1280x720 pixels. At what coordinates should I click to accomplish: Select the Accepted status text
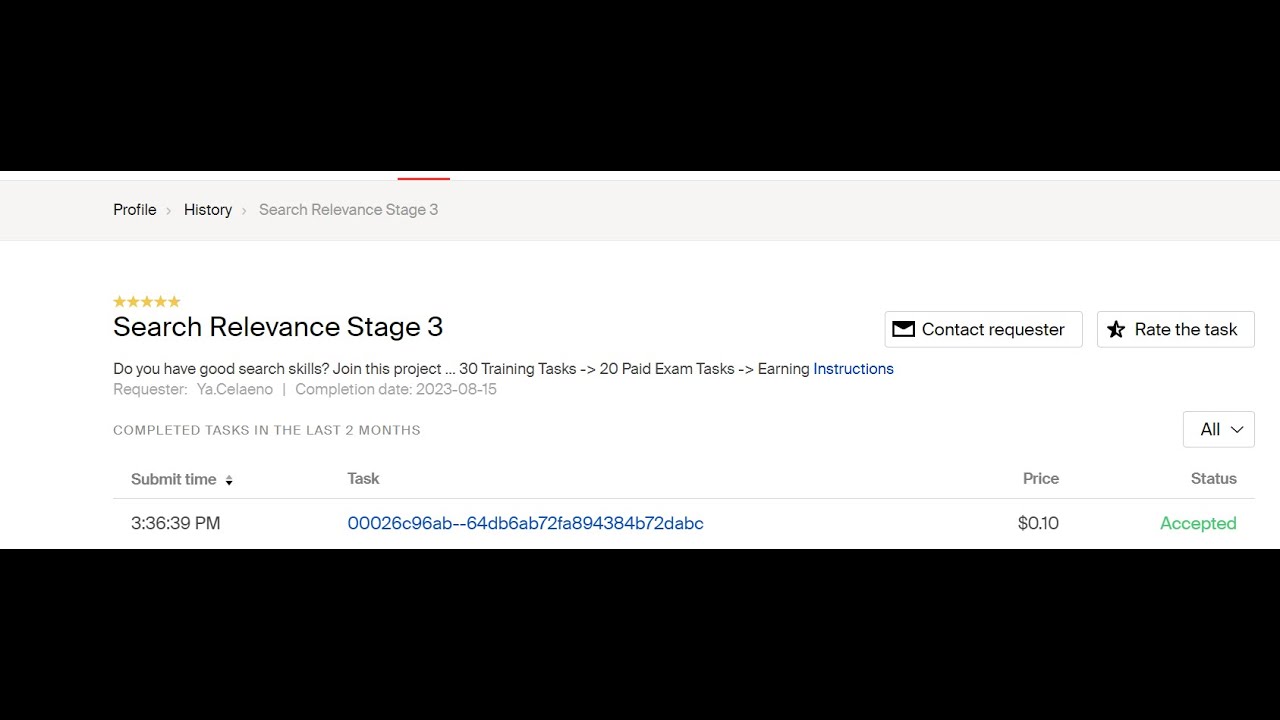(x=1198, y=523)
